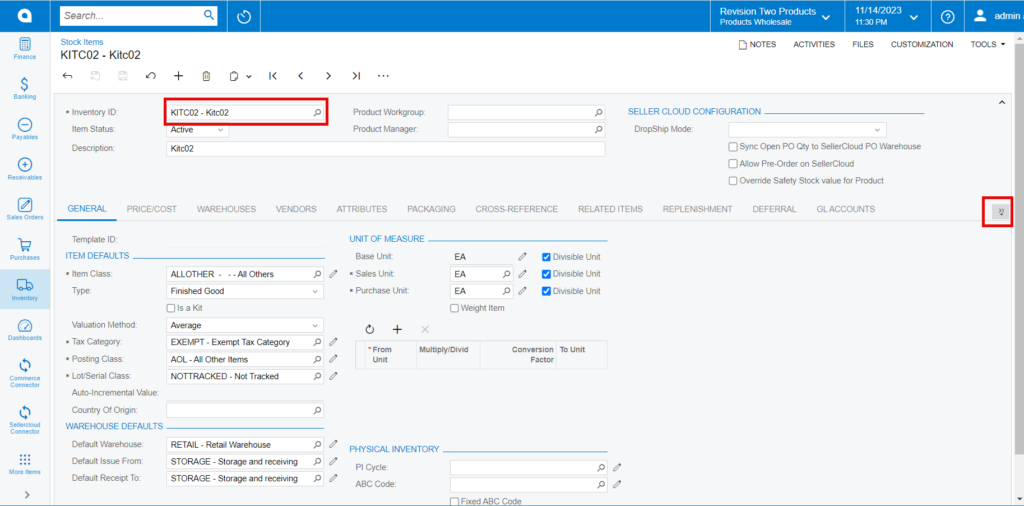
Task: Toggle Override Safety Stock value for Product
Action: pyautogui.click(x=734, y=180)
